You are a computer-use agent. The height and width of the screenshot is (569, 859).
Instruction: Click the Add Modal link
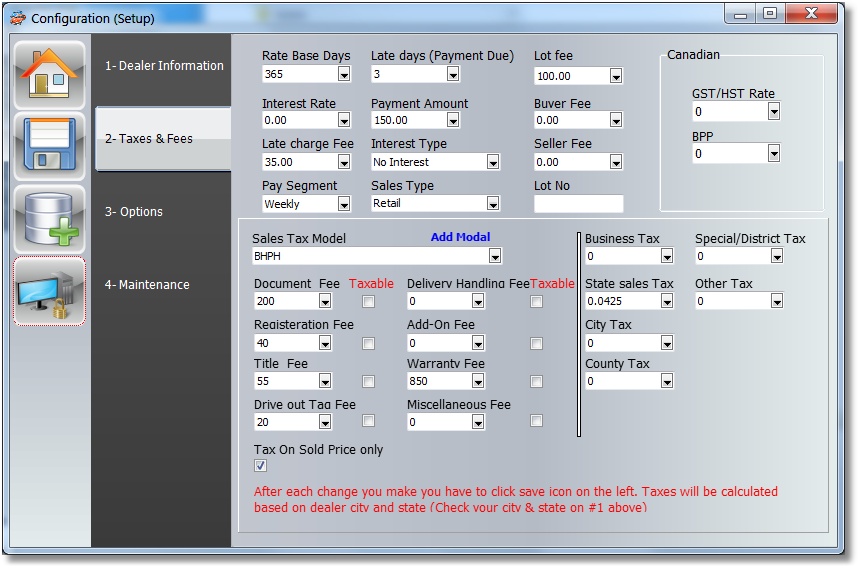[x=460, y=237]
